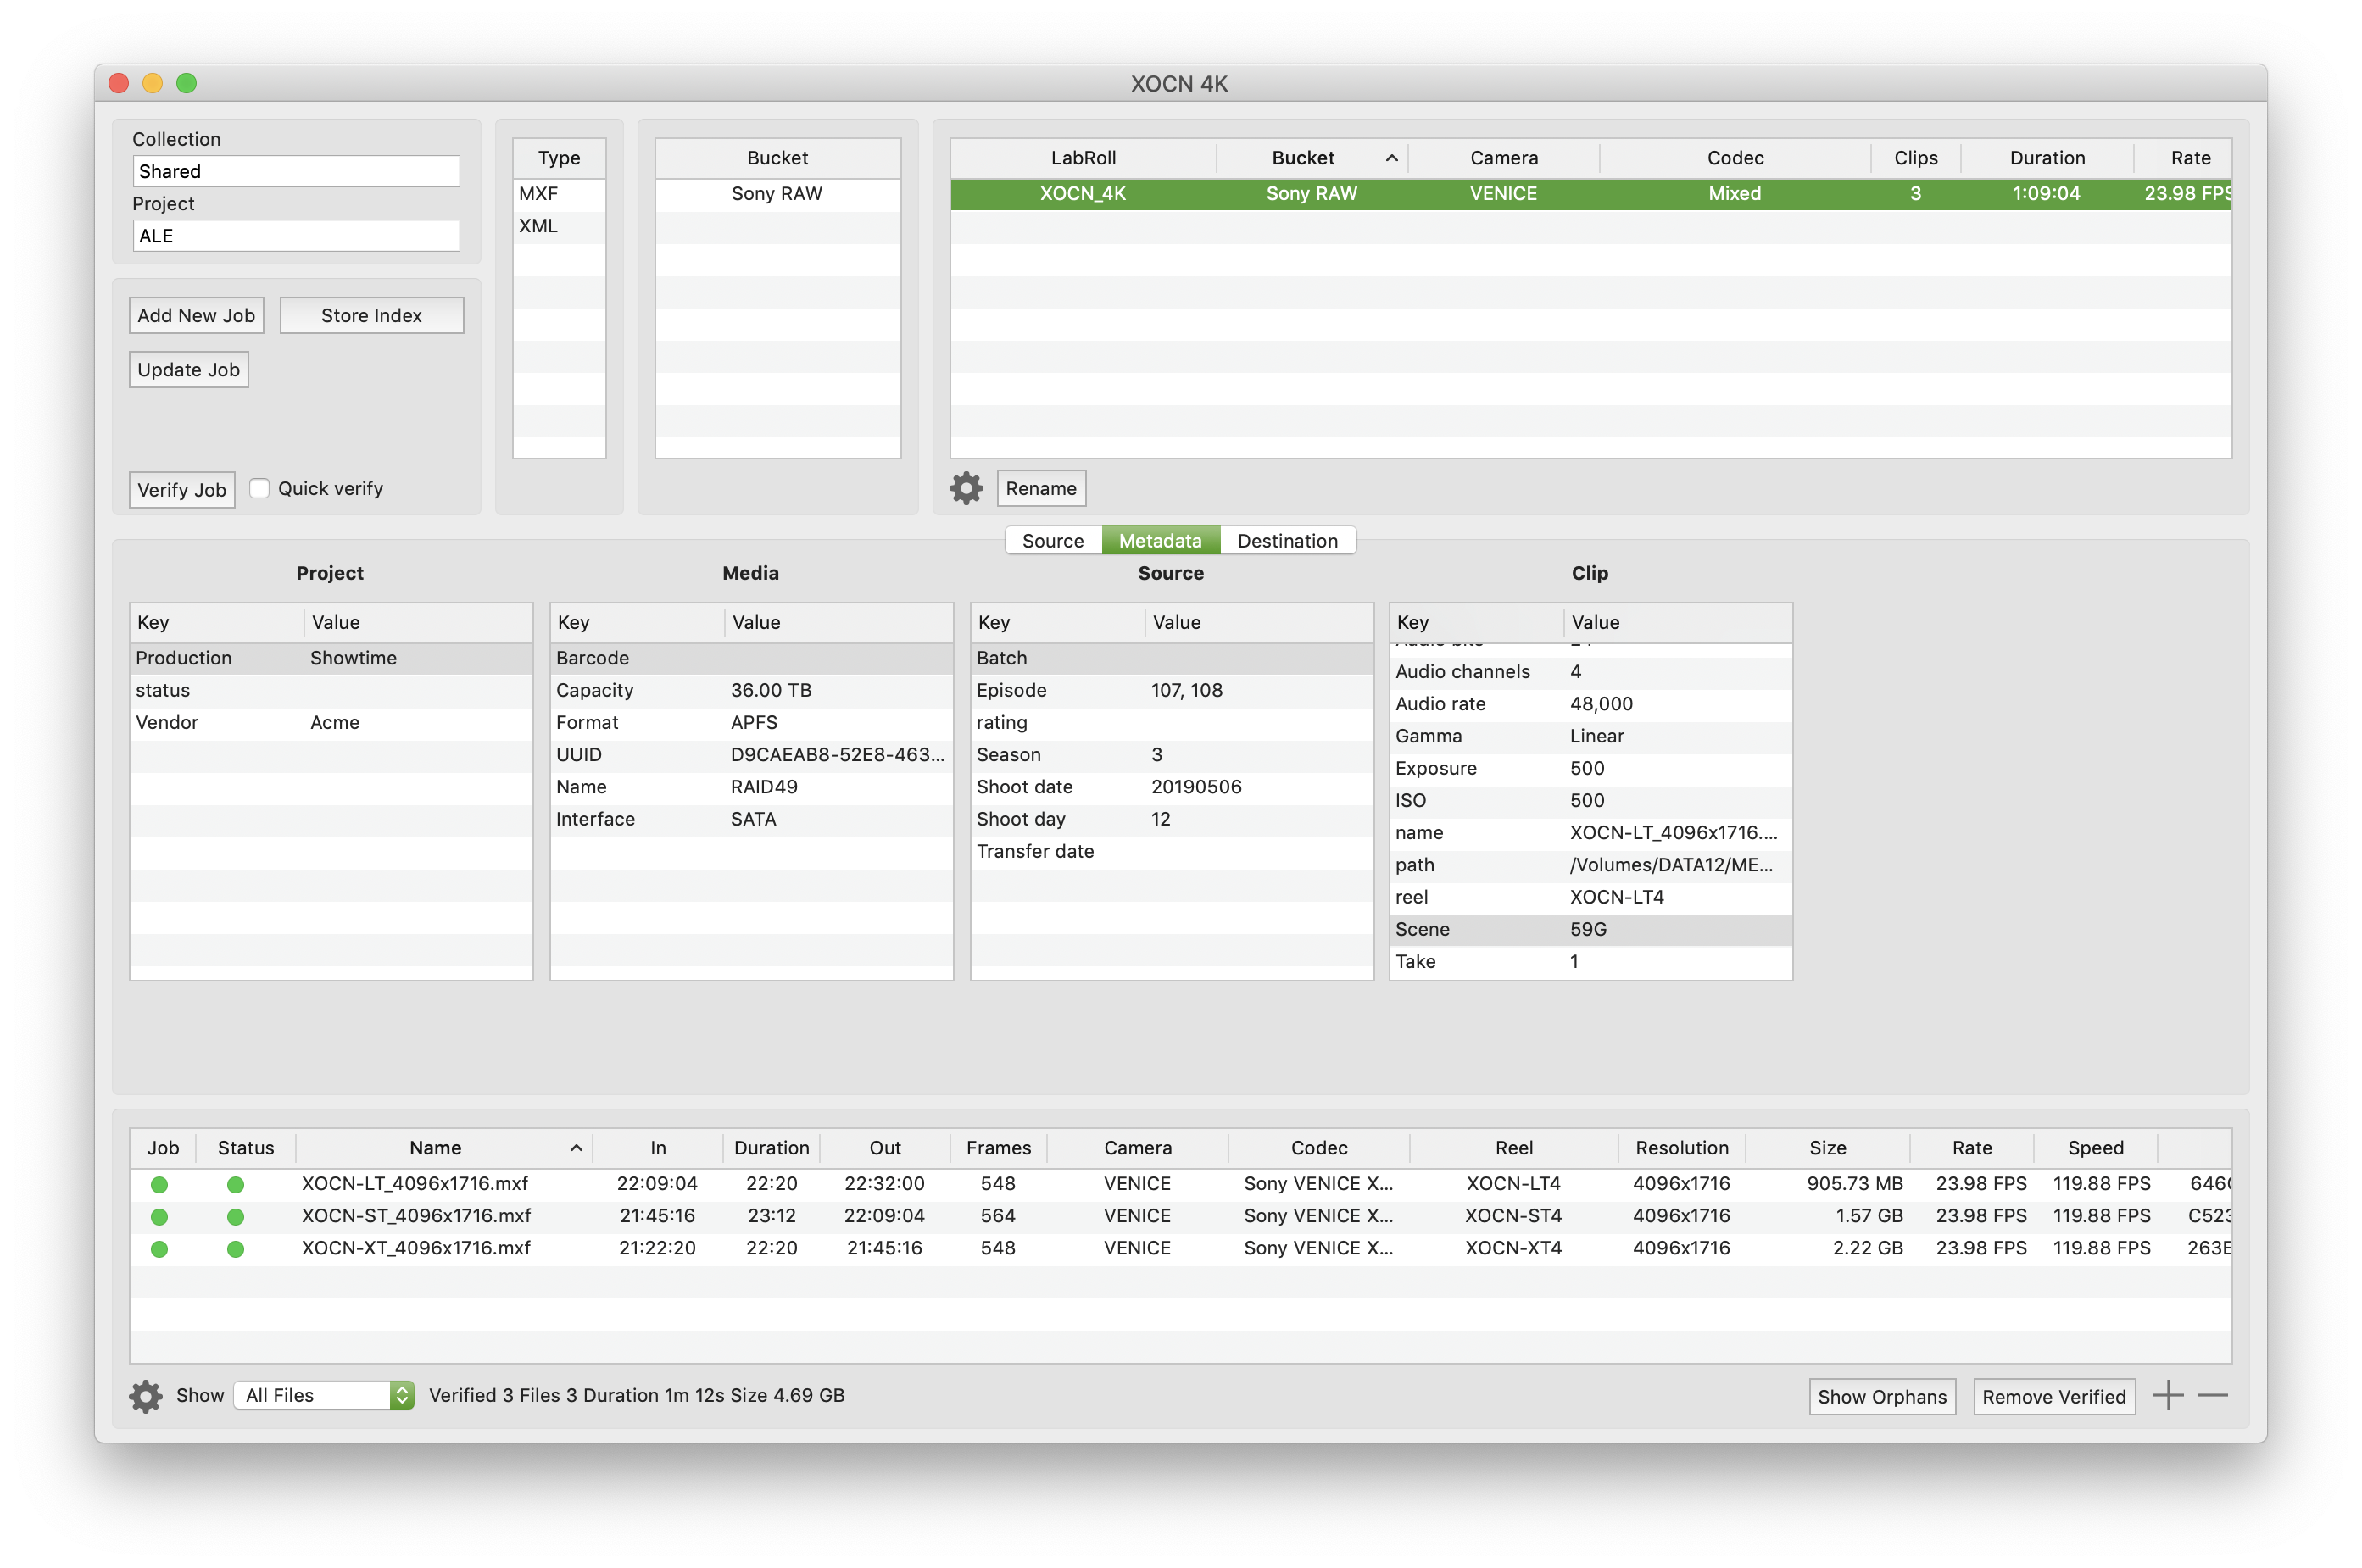This screenshot has width=2362, height=1568.
Task: Click the Job dot for XOCN-XT_4096x1716.mxf
Action: pos(159,1248)
